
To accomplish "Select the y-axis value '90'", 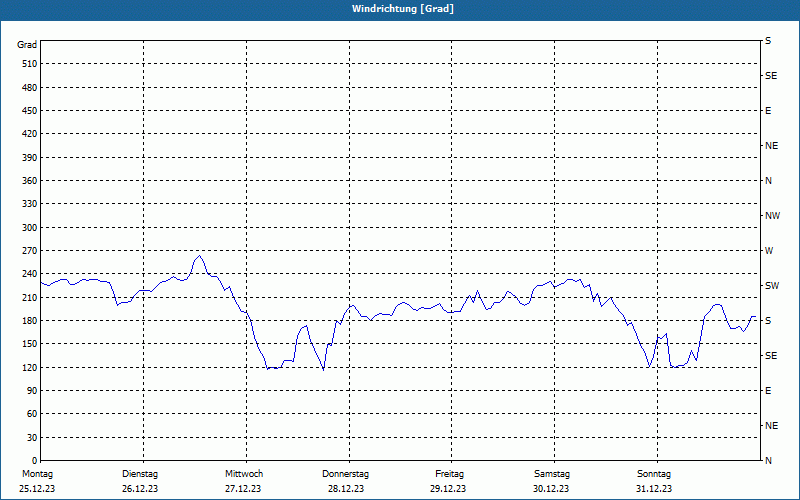I will coord(32,391).
